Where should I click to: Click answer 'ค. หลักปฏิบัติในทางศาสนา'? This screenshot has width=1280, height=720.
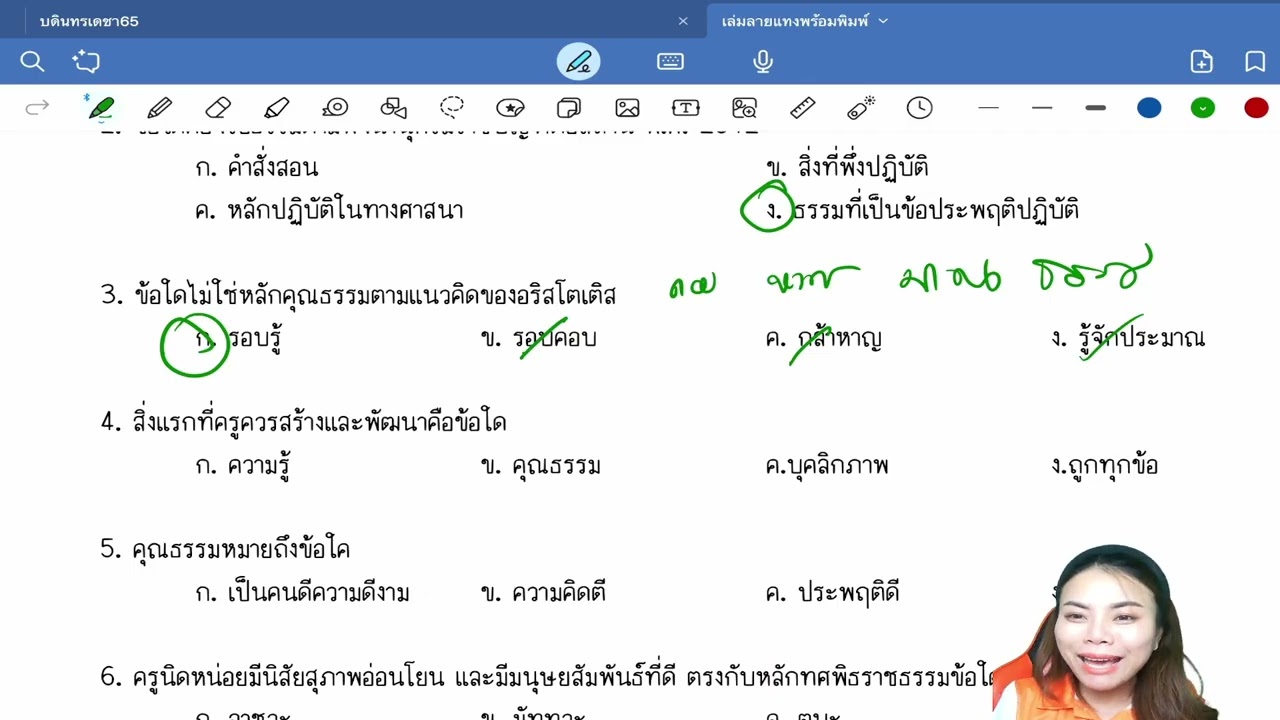(x=329, y=211)
